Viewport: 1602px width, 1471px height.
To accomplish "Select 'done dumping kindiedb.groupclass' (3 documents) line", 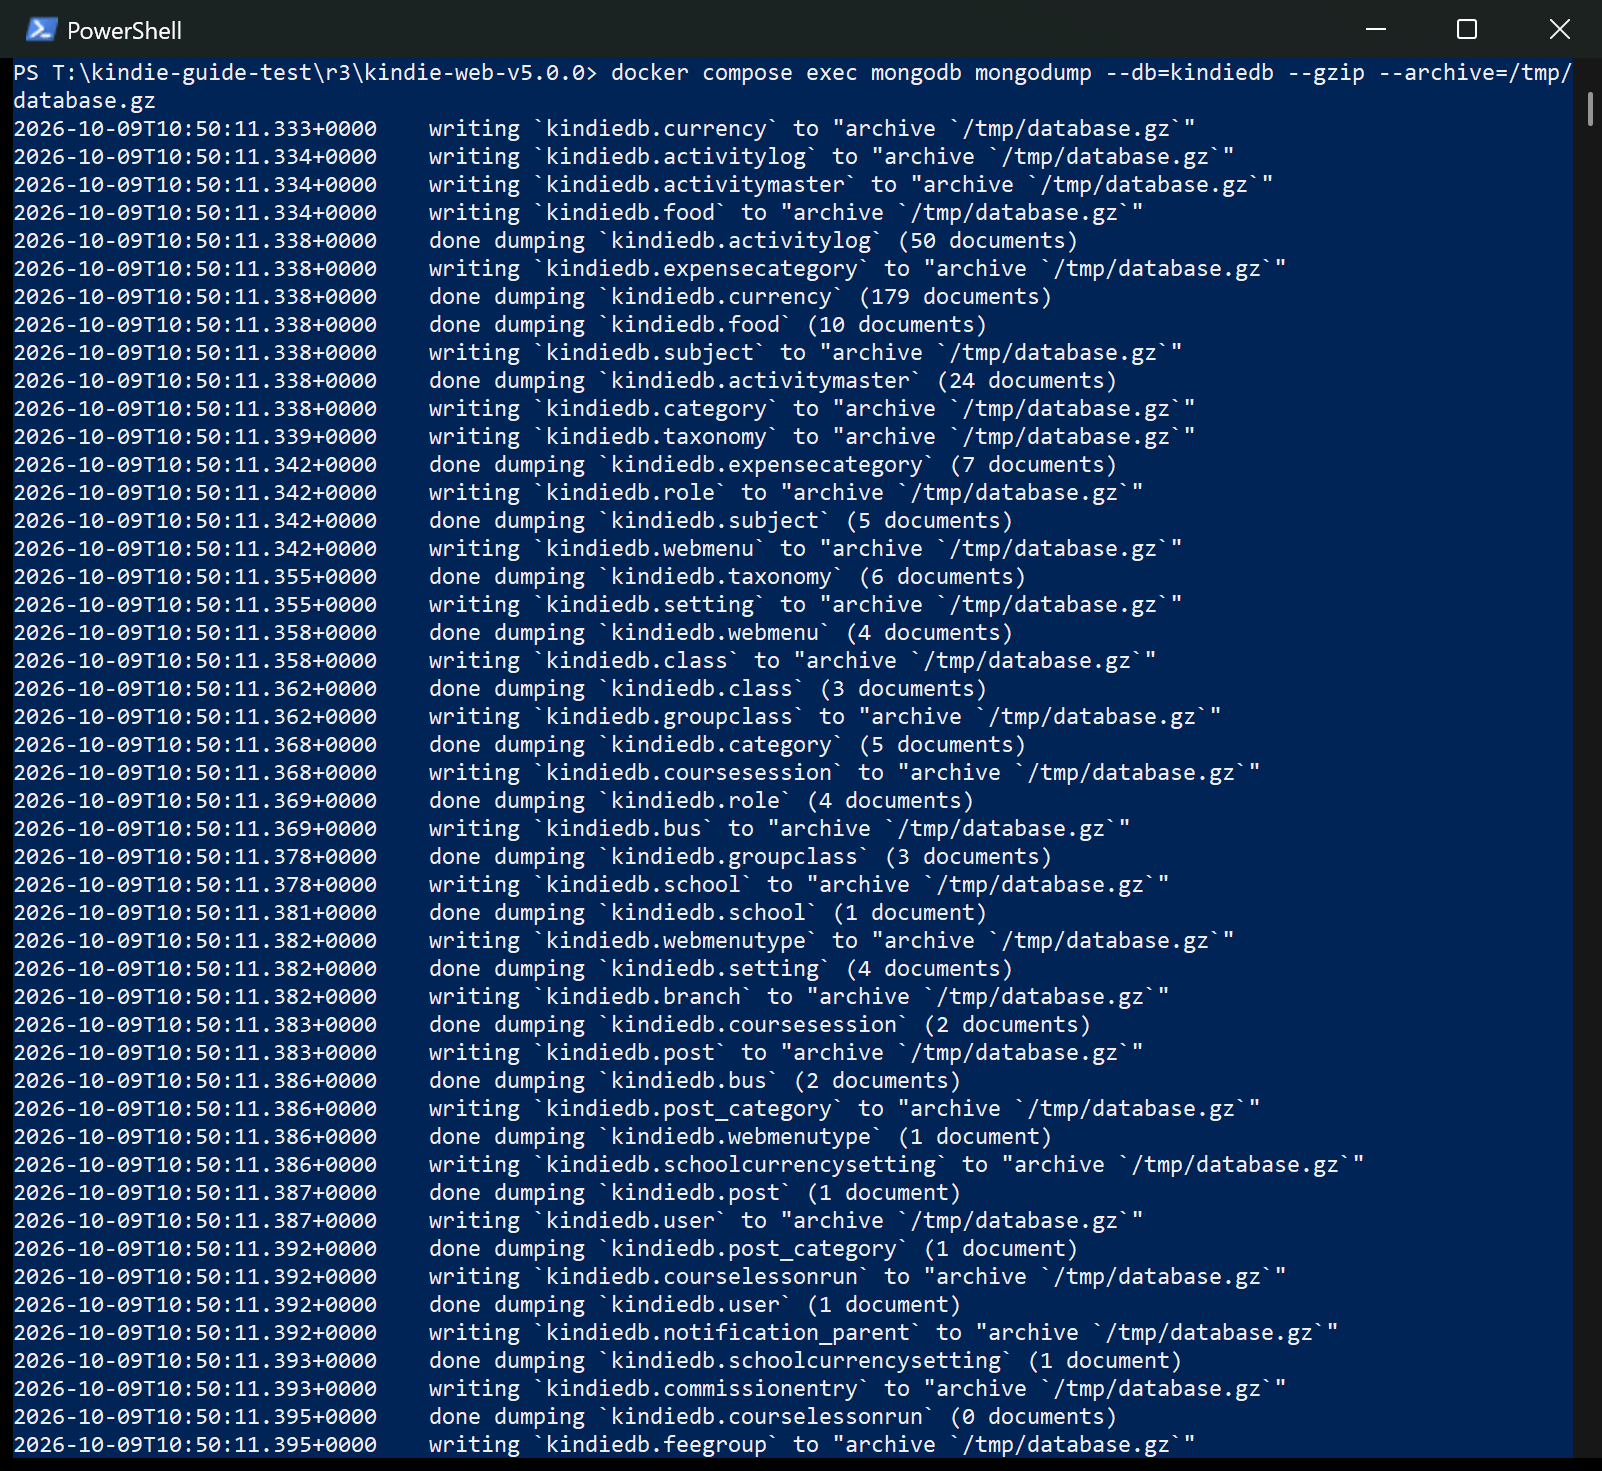I will 533,857.
